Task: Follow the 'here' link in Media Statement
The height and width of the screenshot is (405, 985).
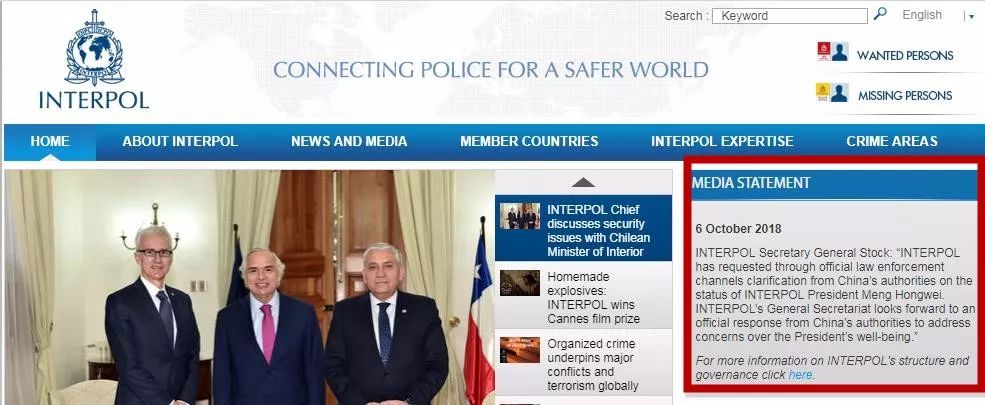Action: pos(800,375)
